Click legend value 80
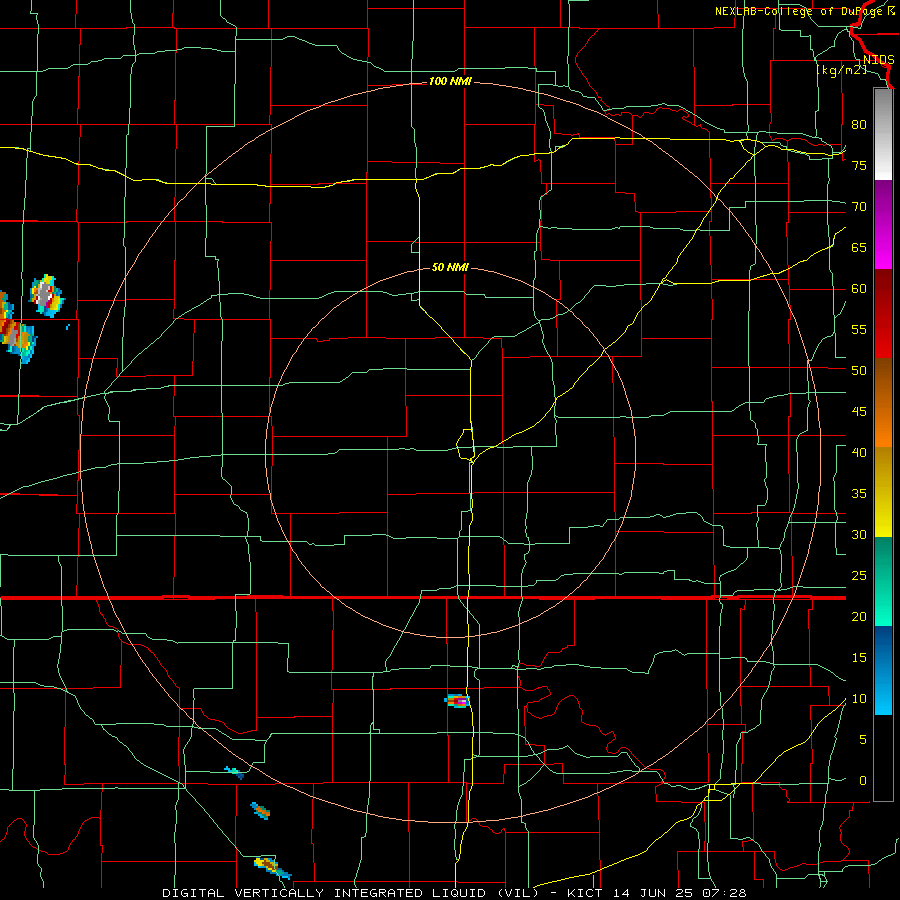The width and height of the screenshot is (900, 900). pyautogui.click(x=859, y=125)
